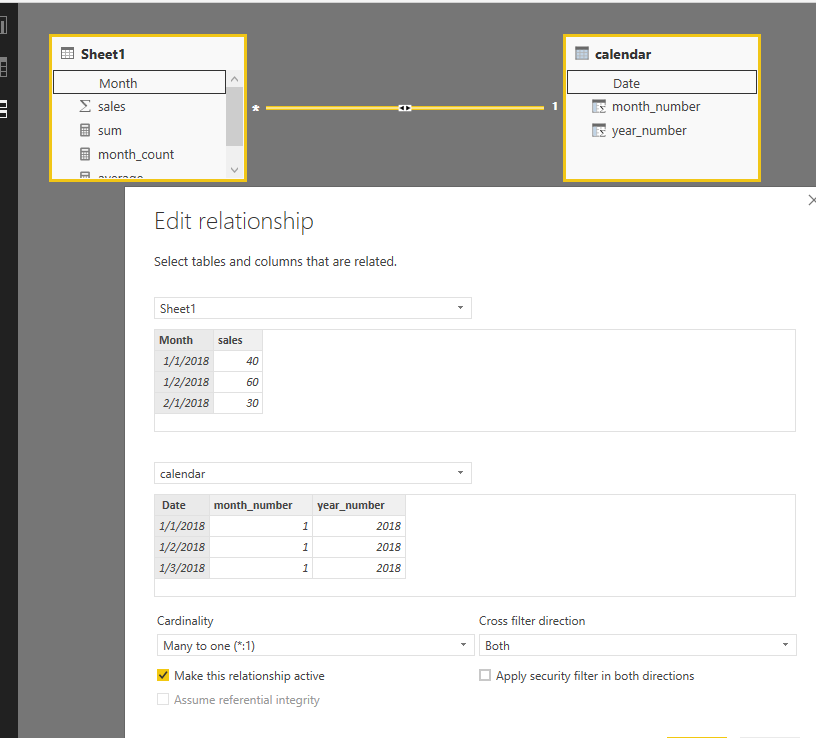Image resolution: width=816 pixels, height=738 pixels.
Task: Select the Date column header in calendar preview
Action: tap(182, 505)
